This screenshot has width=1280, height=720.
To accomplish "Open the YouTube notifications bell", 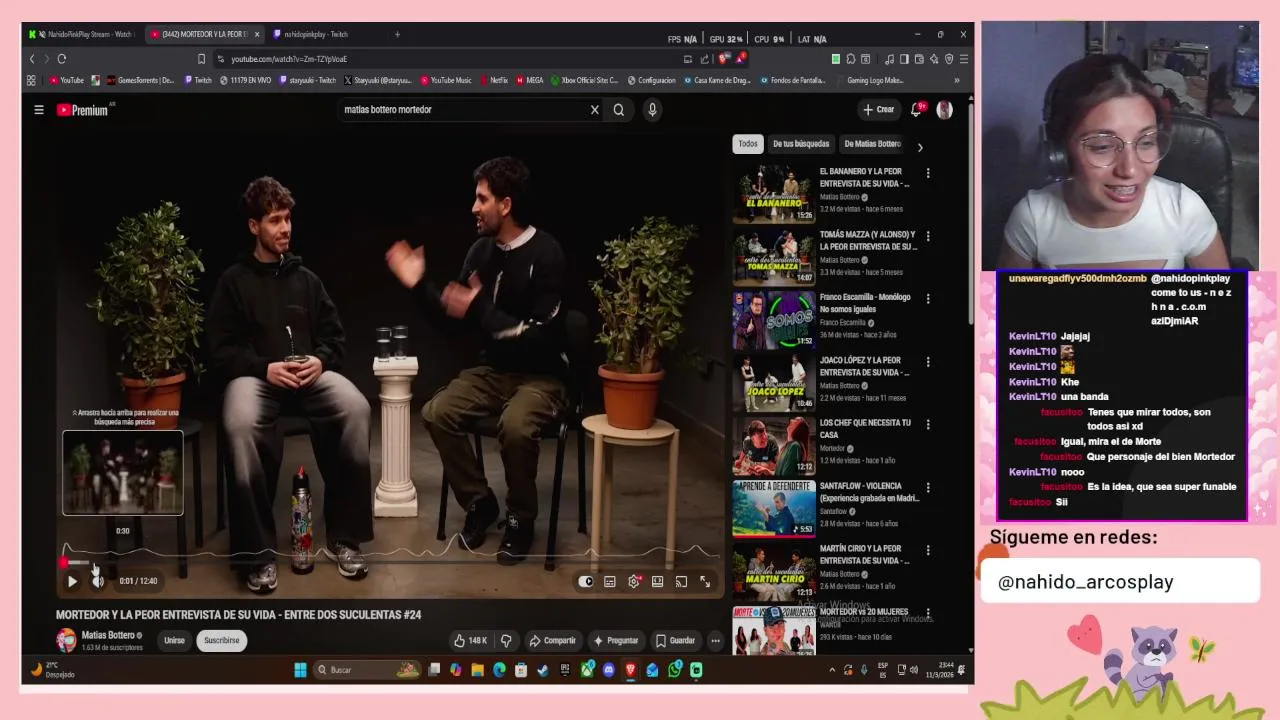I will pos(916,110).
